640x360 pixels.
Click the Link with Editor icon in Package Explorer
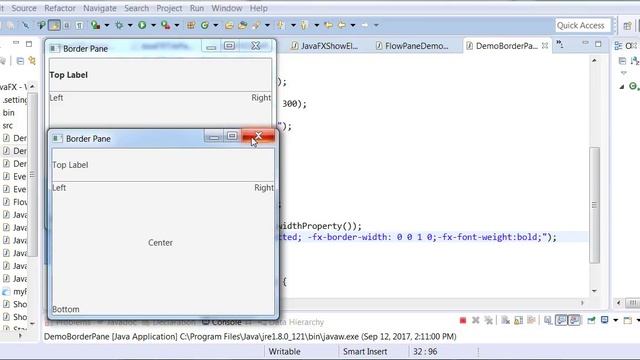32,61
